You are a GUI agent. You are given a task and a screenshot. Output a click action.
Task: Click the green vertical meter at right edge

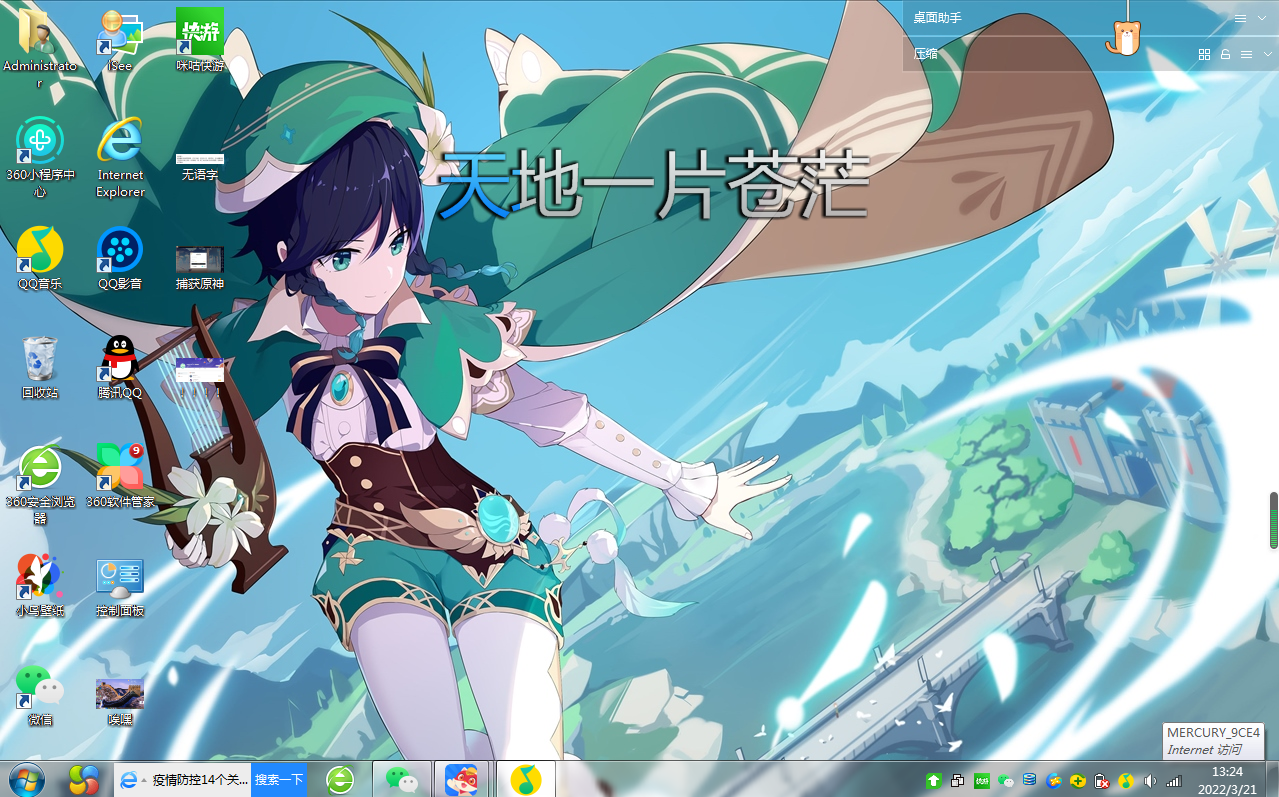coord(1274,520)
